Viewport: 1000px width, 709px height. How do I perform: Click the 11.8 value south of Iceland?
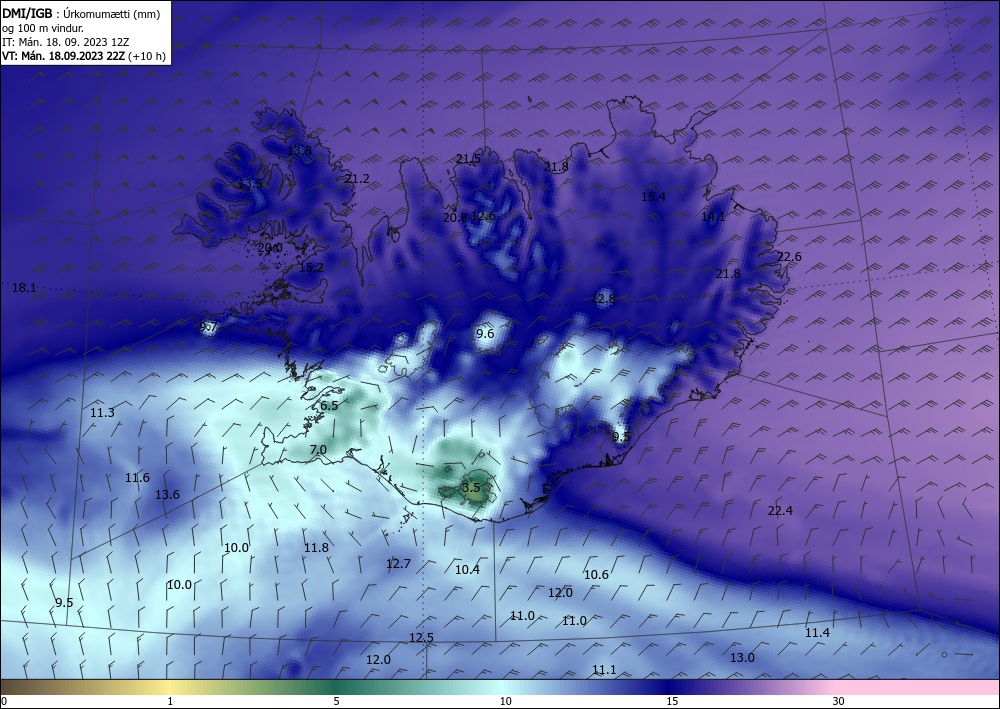tap(316, 548)
